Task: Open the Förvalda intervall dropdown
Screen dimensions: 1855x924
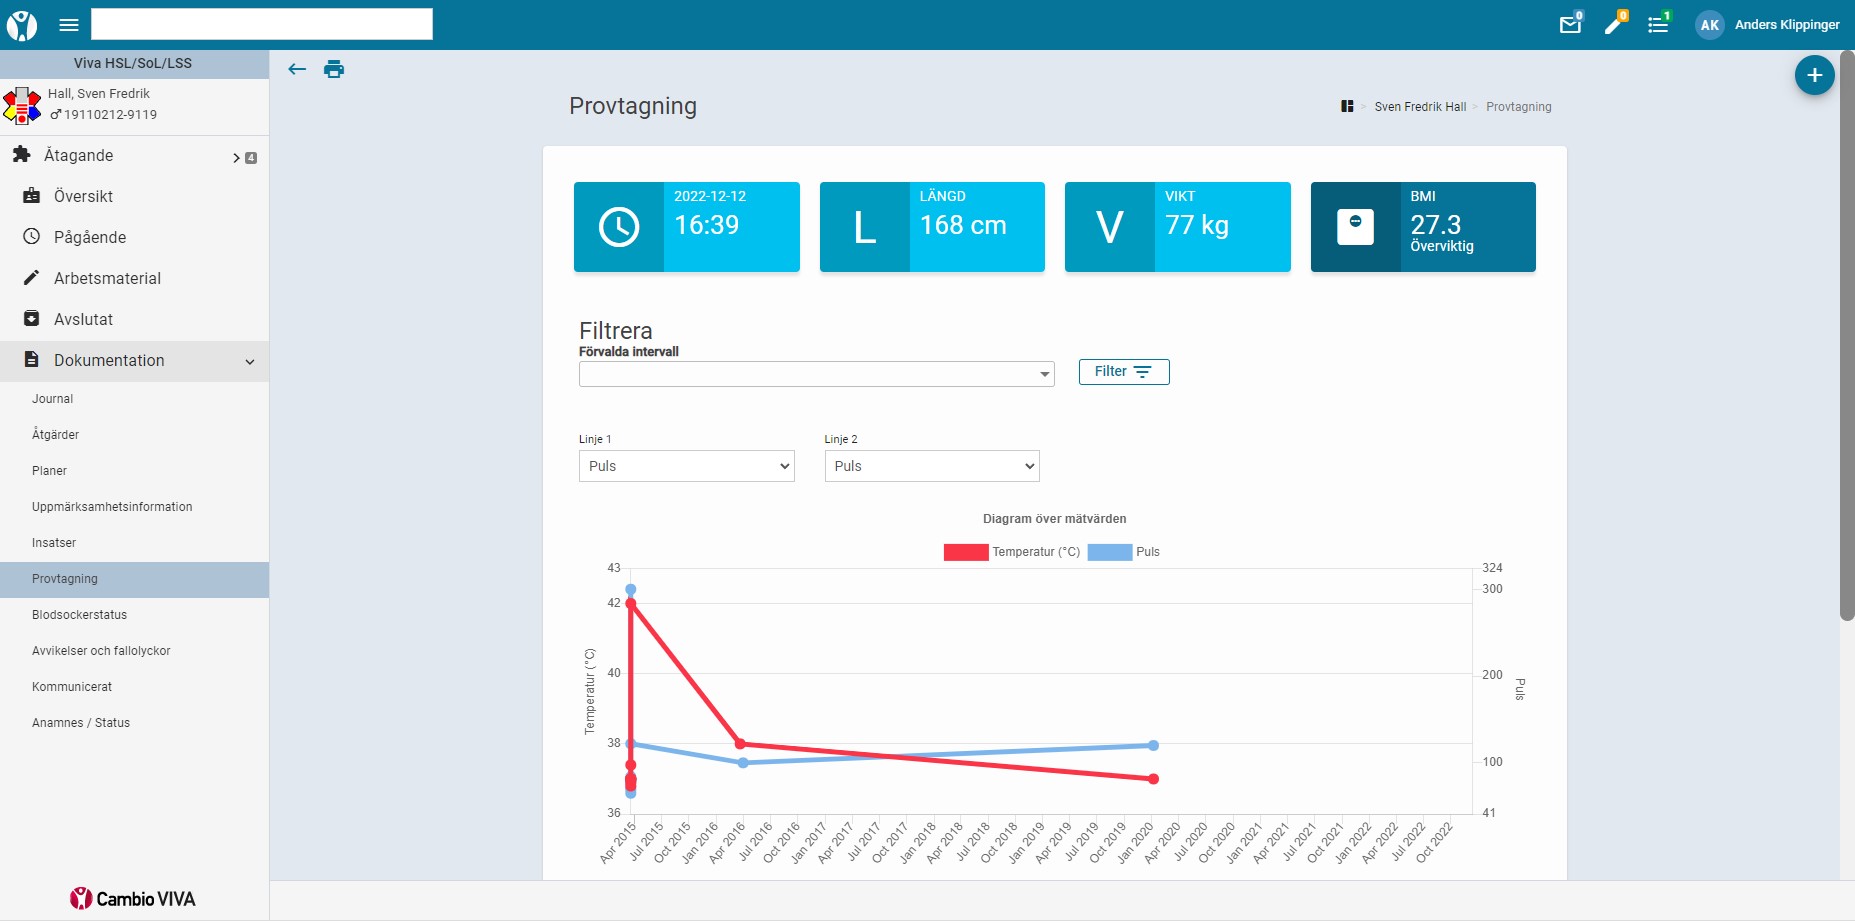Action: [x=816, y=374]
